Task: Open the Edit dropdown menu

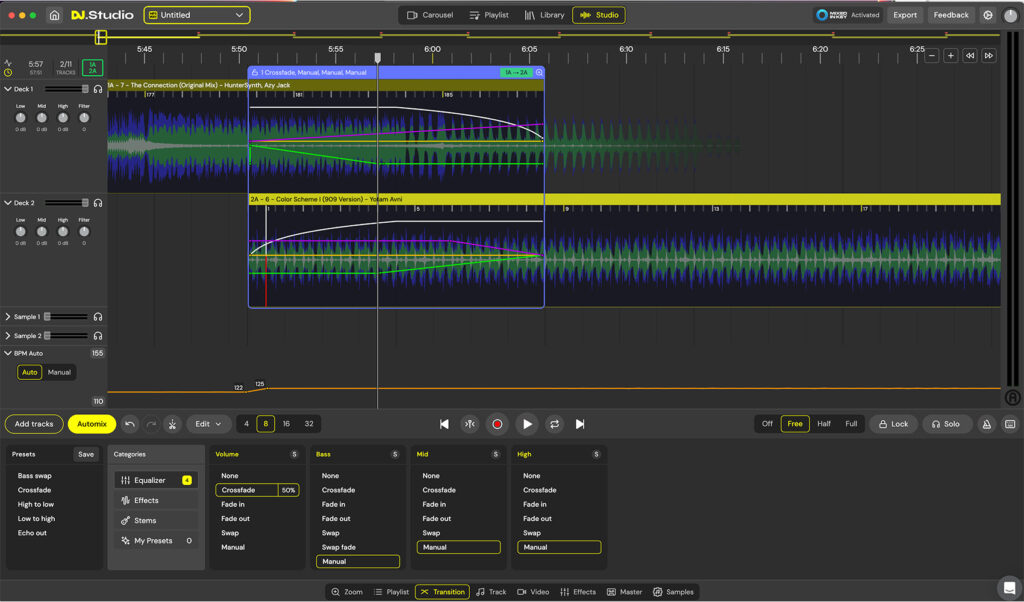Action: pos(208,424)
